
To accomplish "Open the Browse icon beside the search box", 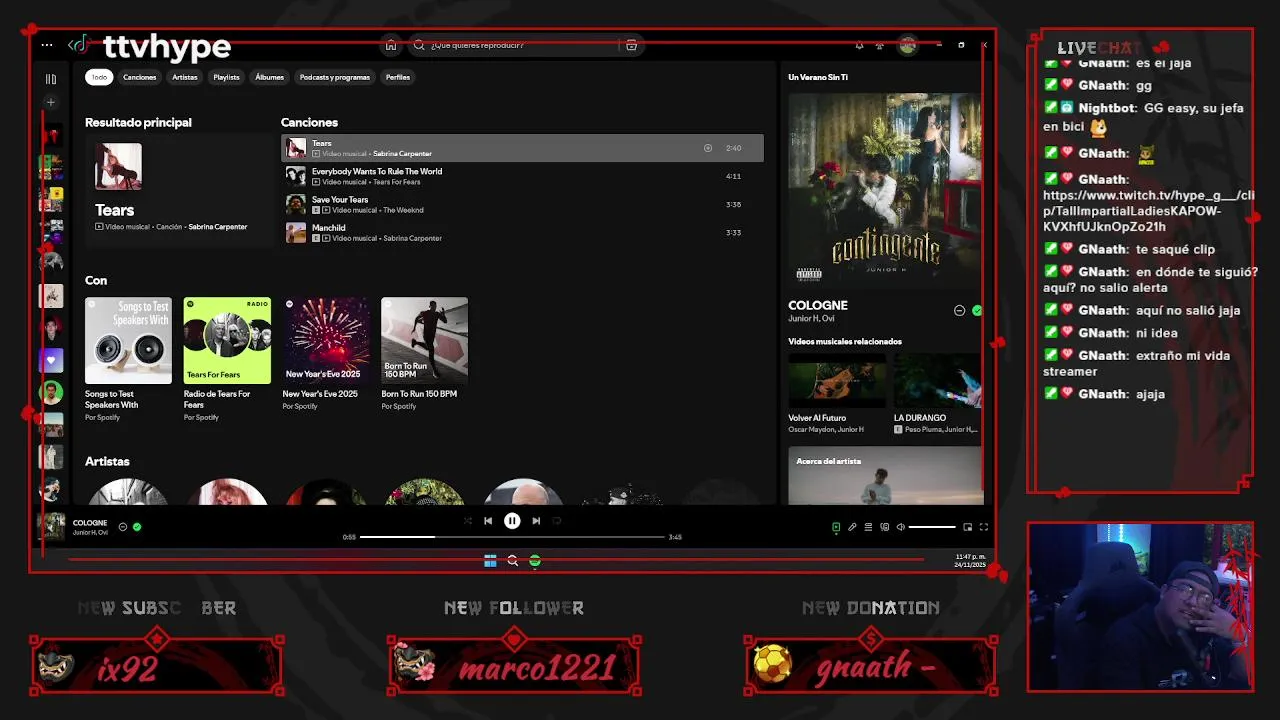I will coord(631,45).
